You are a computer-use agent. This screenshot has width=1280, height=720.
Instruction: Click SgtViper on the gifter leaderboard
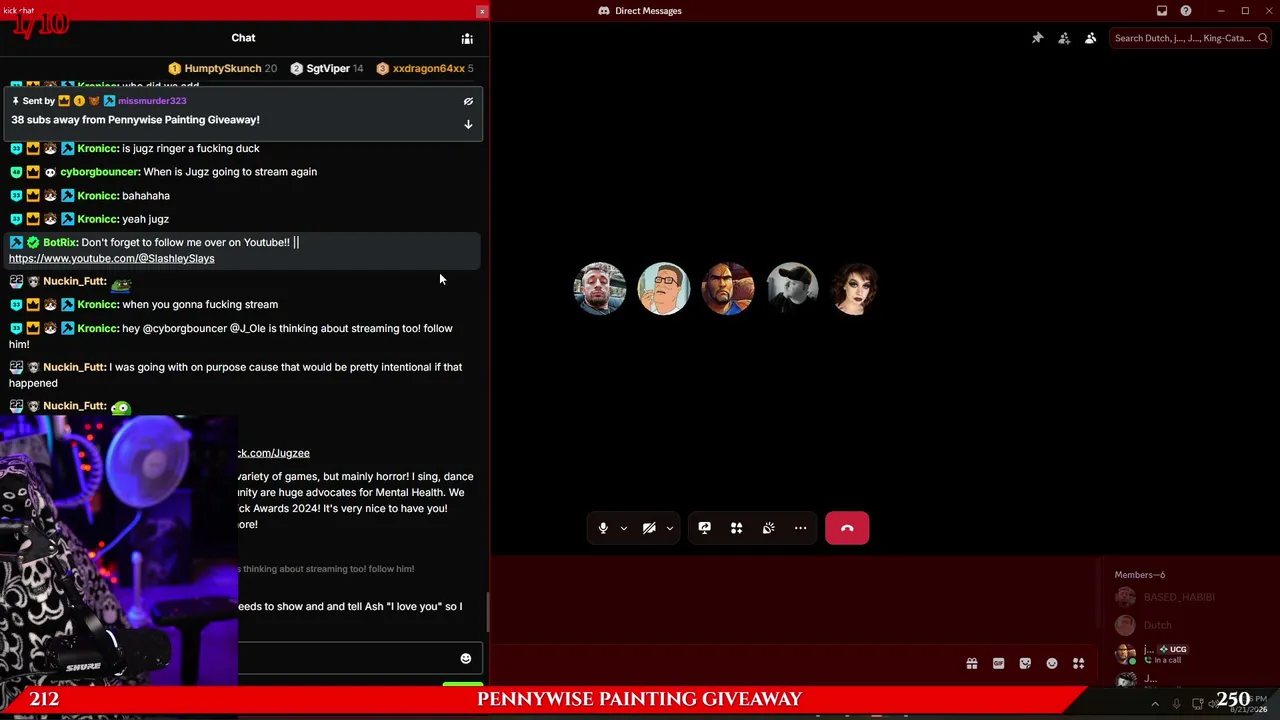pos(328,68)
